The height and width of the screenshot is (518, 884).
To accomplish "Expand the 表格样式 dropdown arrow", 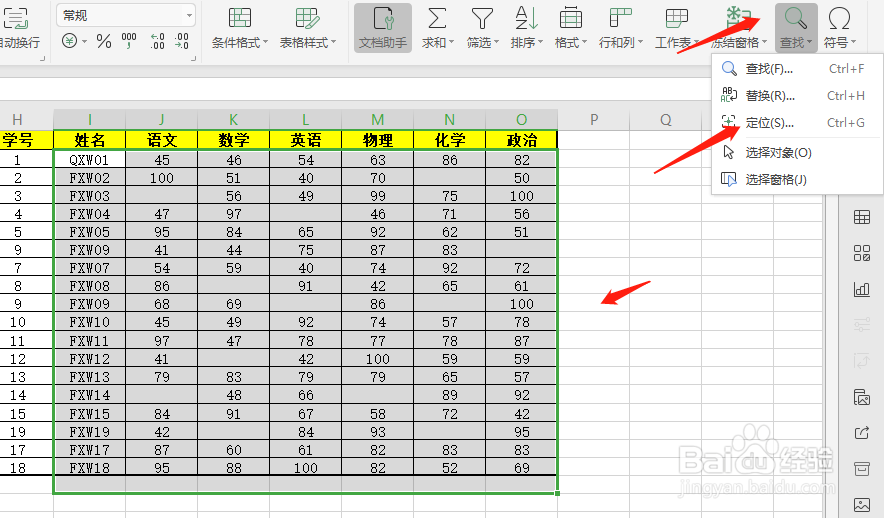I will 333,42.
